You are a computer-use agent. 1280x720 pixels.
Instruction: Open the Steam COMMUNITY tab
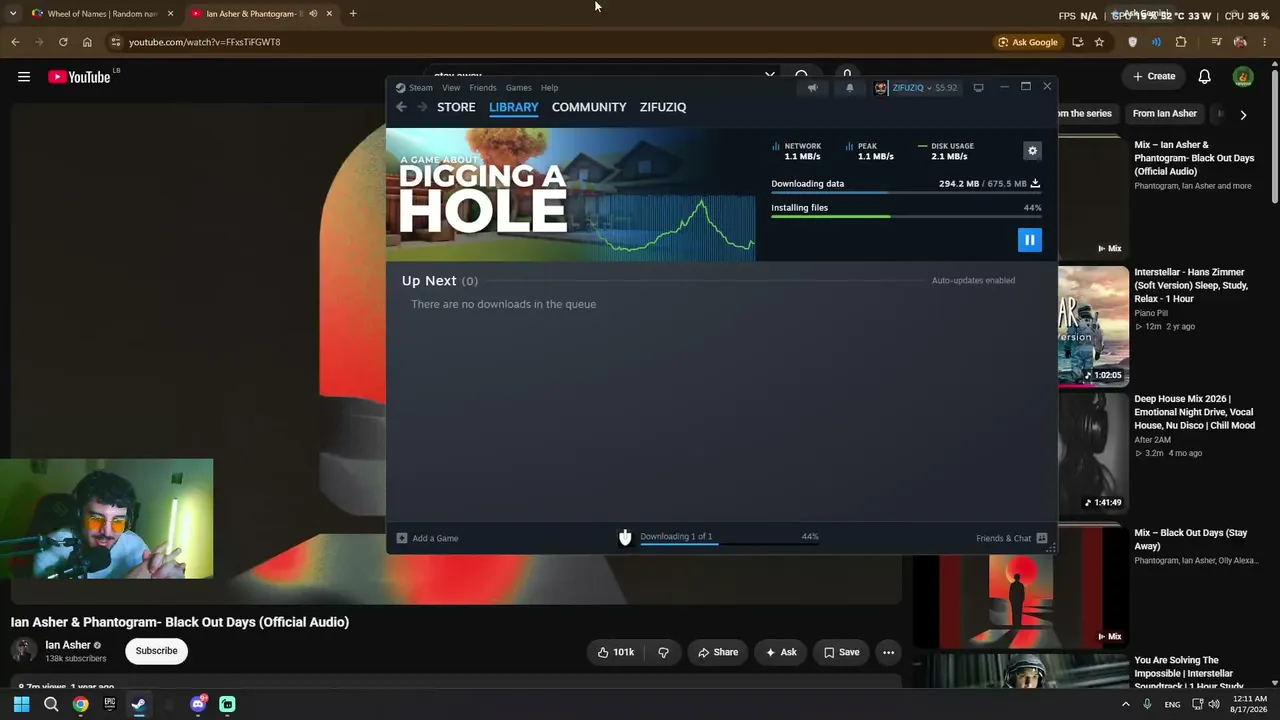tap(589, 107)
